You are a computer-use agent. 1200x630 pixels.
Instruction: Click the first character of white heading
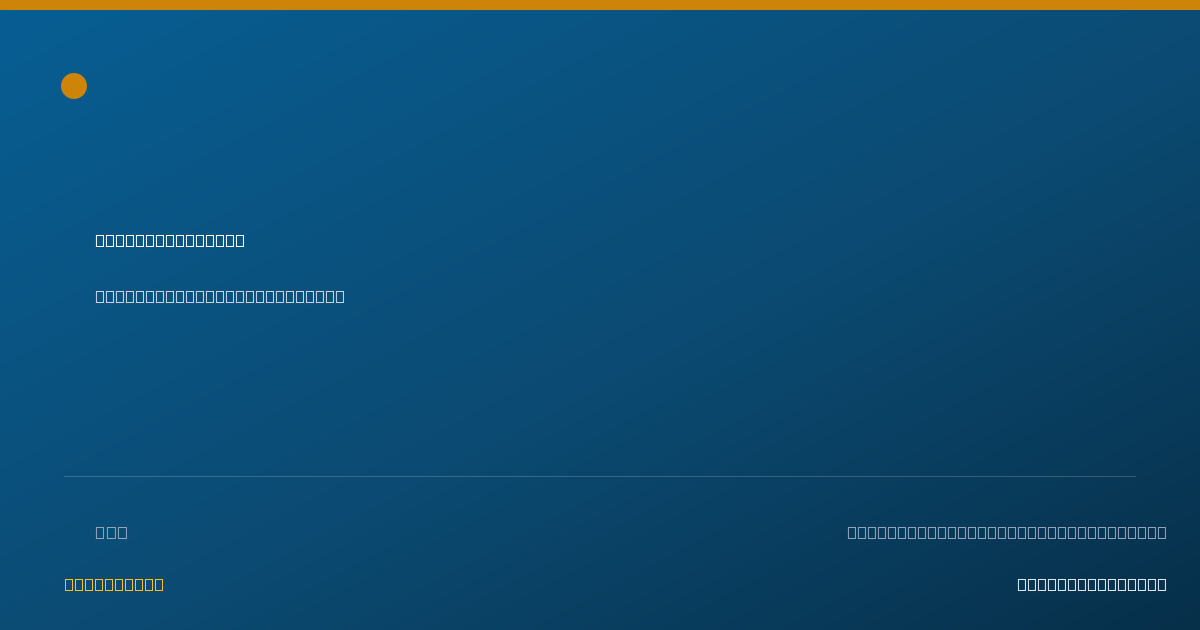click(100, 240)
